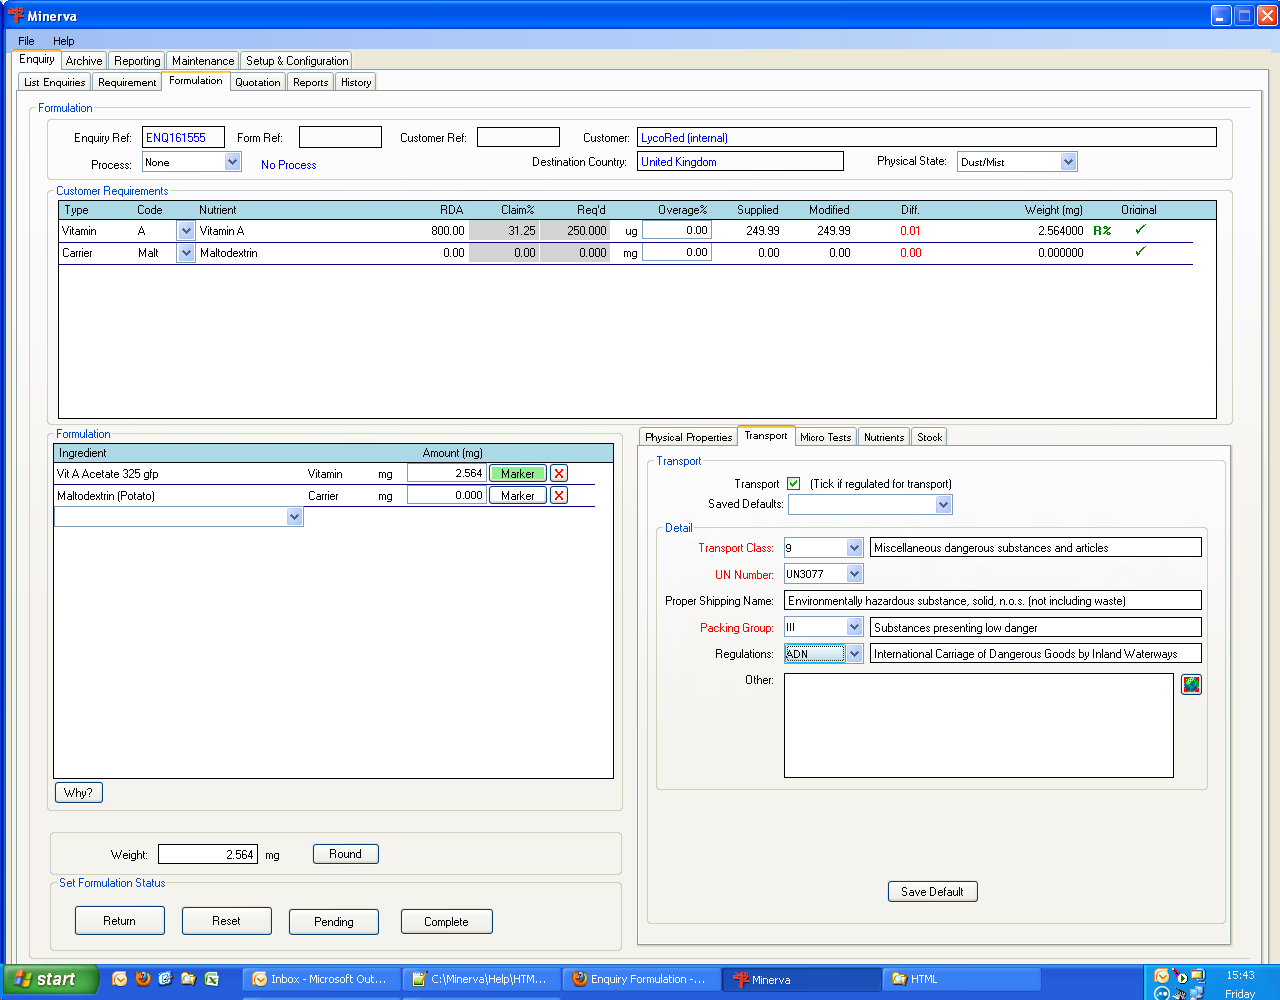
Task: Open the new ingredient dropdown in Formulation
Action: [x=294, y=517]
